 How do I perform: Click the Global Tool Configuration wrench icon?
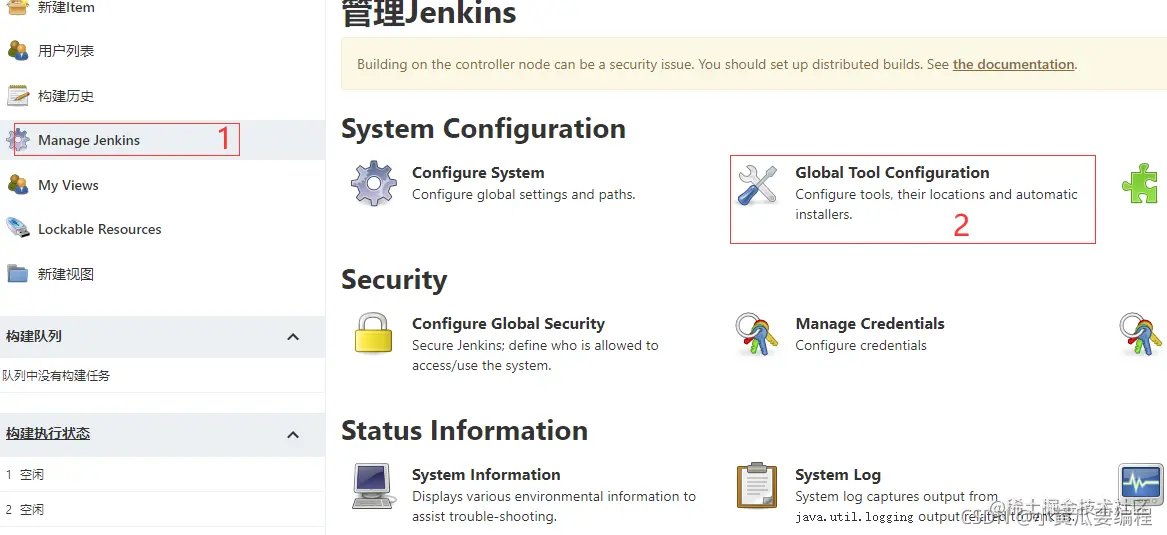pyautogui.click(x=757, y=185)
